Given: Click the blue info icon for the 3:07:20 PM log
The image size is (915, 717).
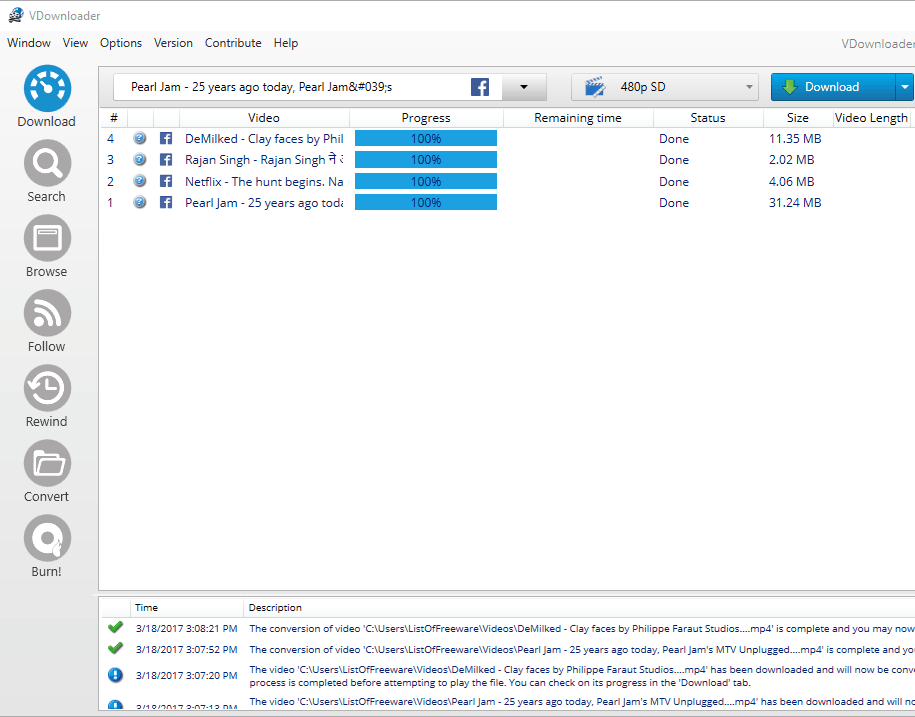Looking at the screenshot, I should click(x=116, y=675).
